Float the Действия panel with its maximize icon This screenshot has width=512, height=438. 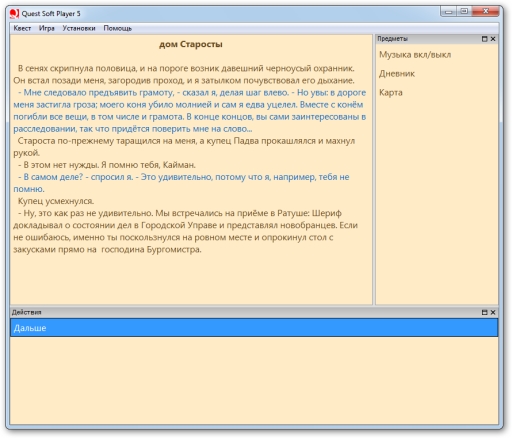point(485,312)
